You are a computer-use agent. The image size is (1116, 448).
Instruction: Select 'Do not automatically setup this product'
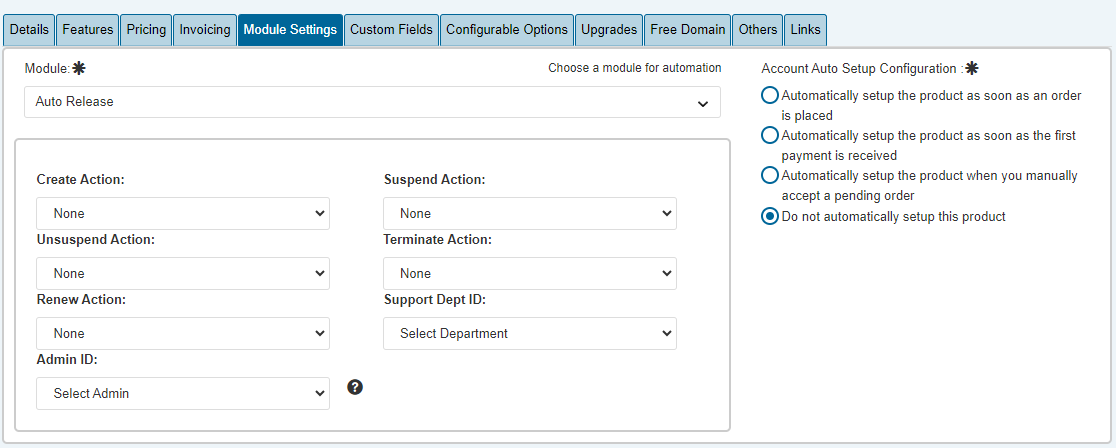769,217
